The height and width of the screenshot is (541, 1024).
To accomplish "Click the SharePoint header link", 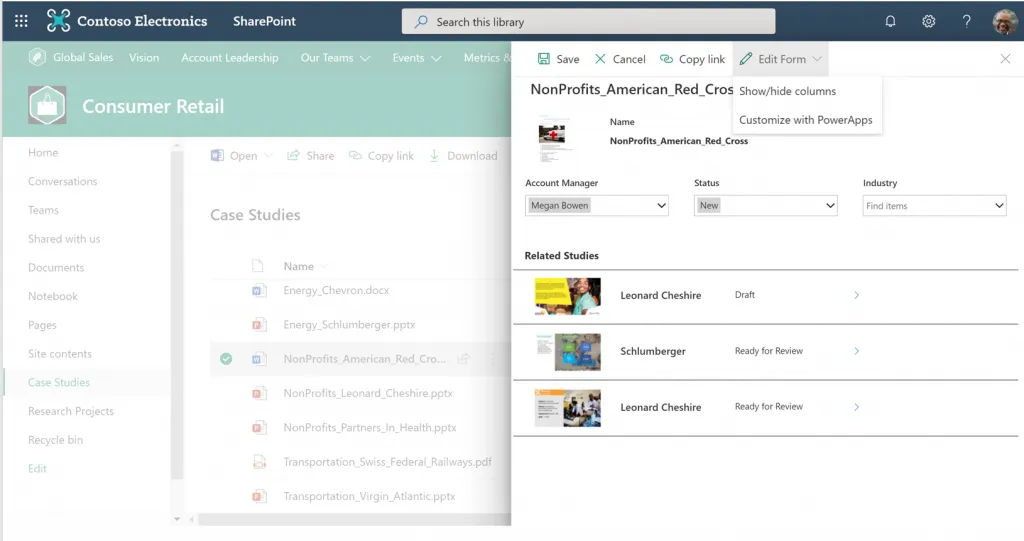I will click(264, 21).
